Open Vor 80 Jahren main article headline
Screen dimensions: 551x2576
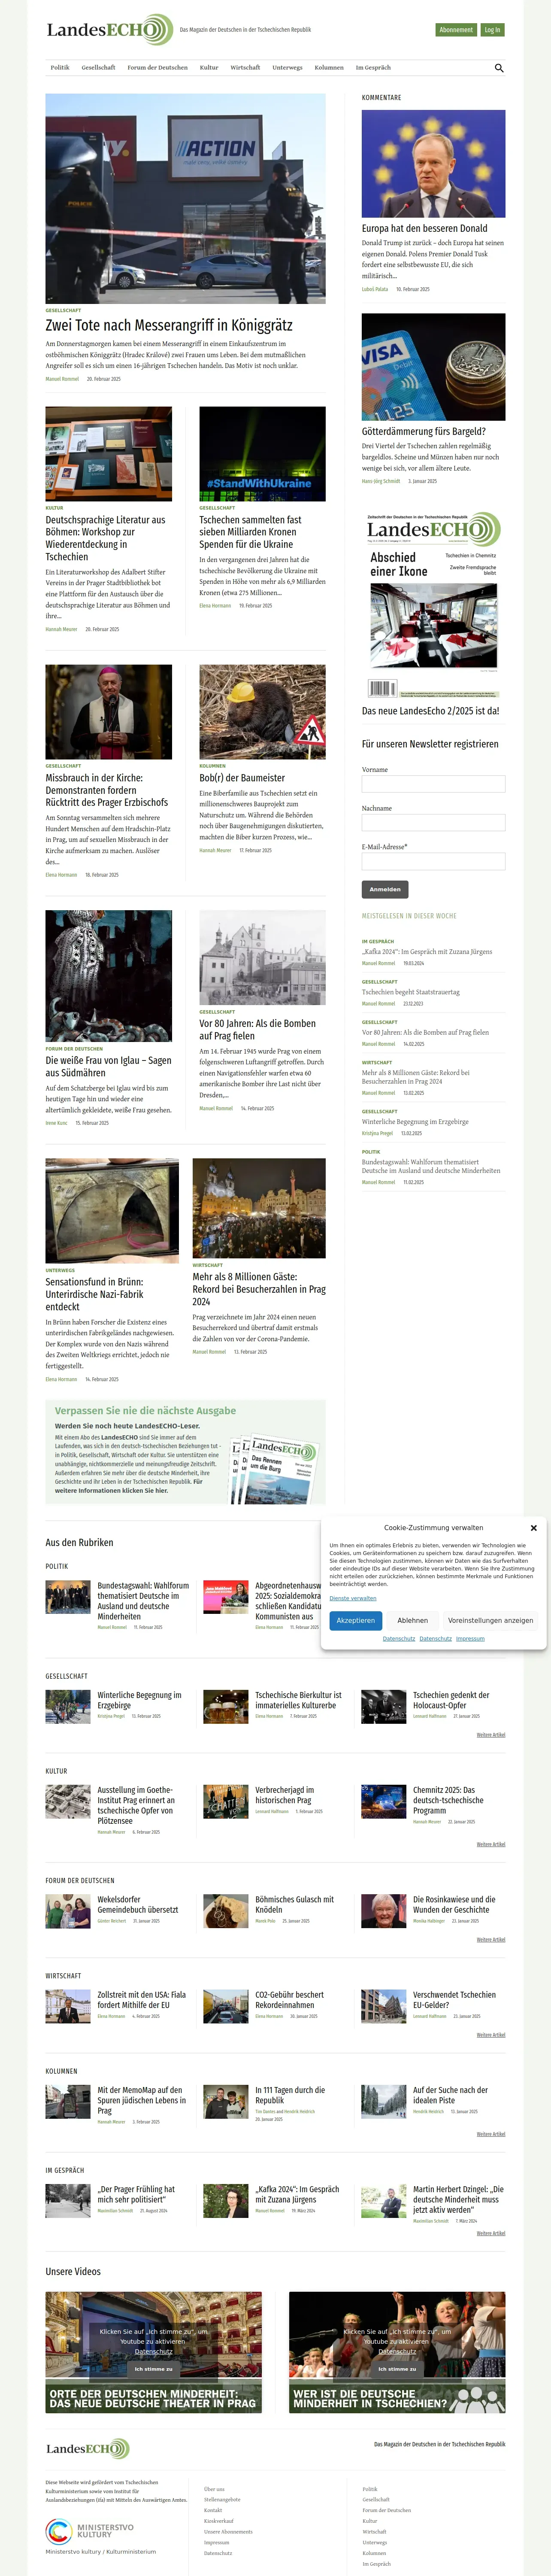point(257,1029)
